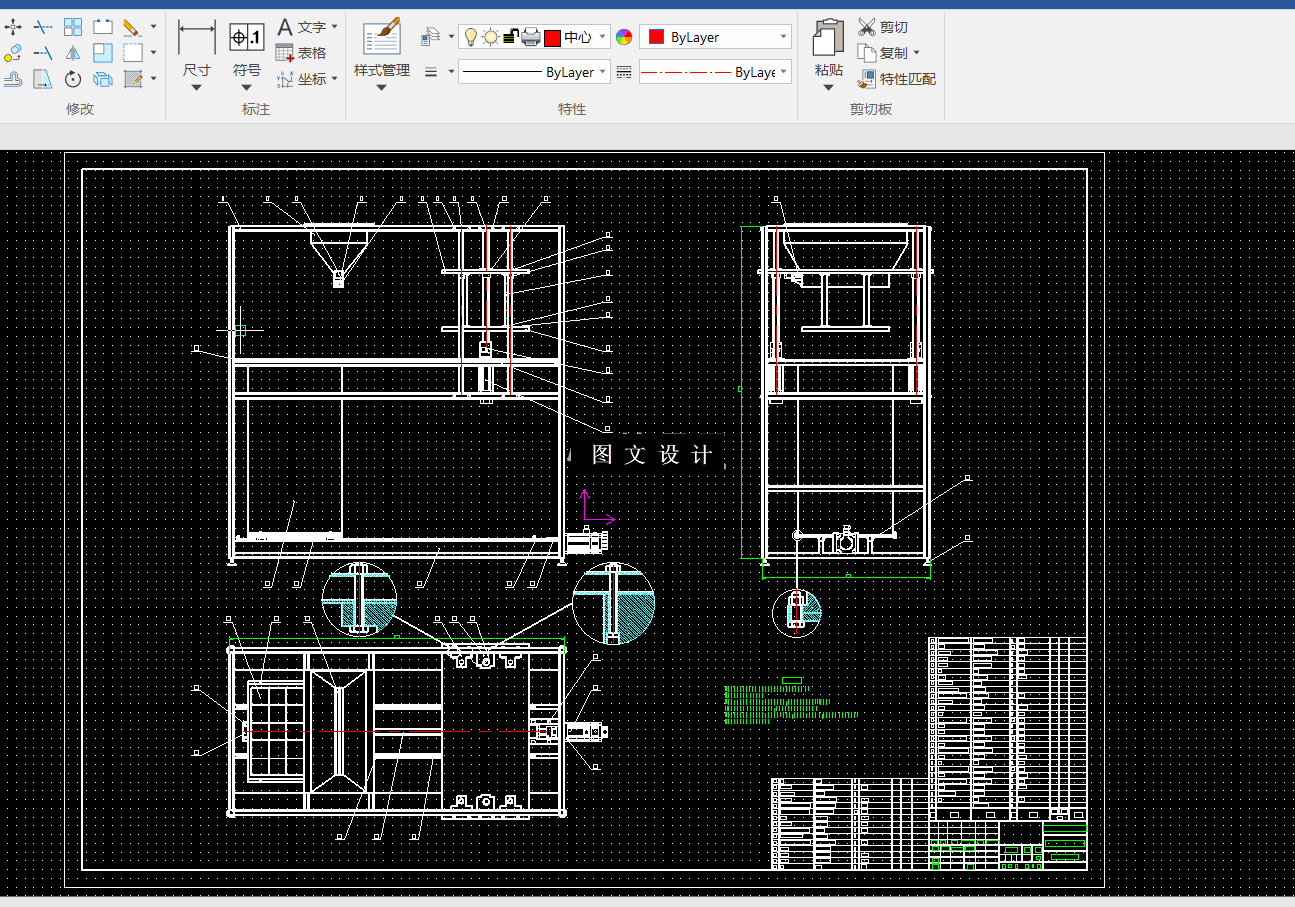Click the red layer color swatch
This screenshot has height=907, width=1295.
click(x=552, y=38)
